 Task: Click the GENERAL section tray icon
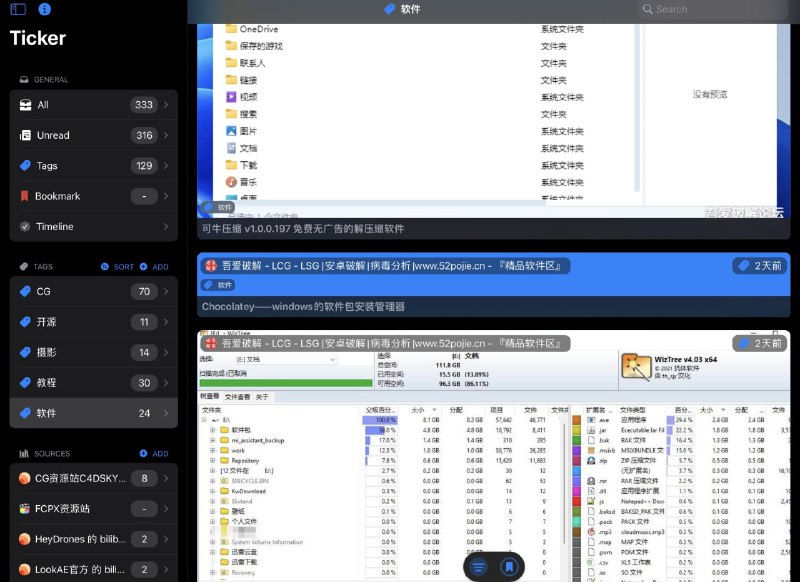click(24, 80)
